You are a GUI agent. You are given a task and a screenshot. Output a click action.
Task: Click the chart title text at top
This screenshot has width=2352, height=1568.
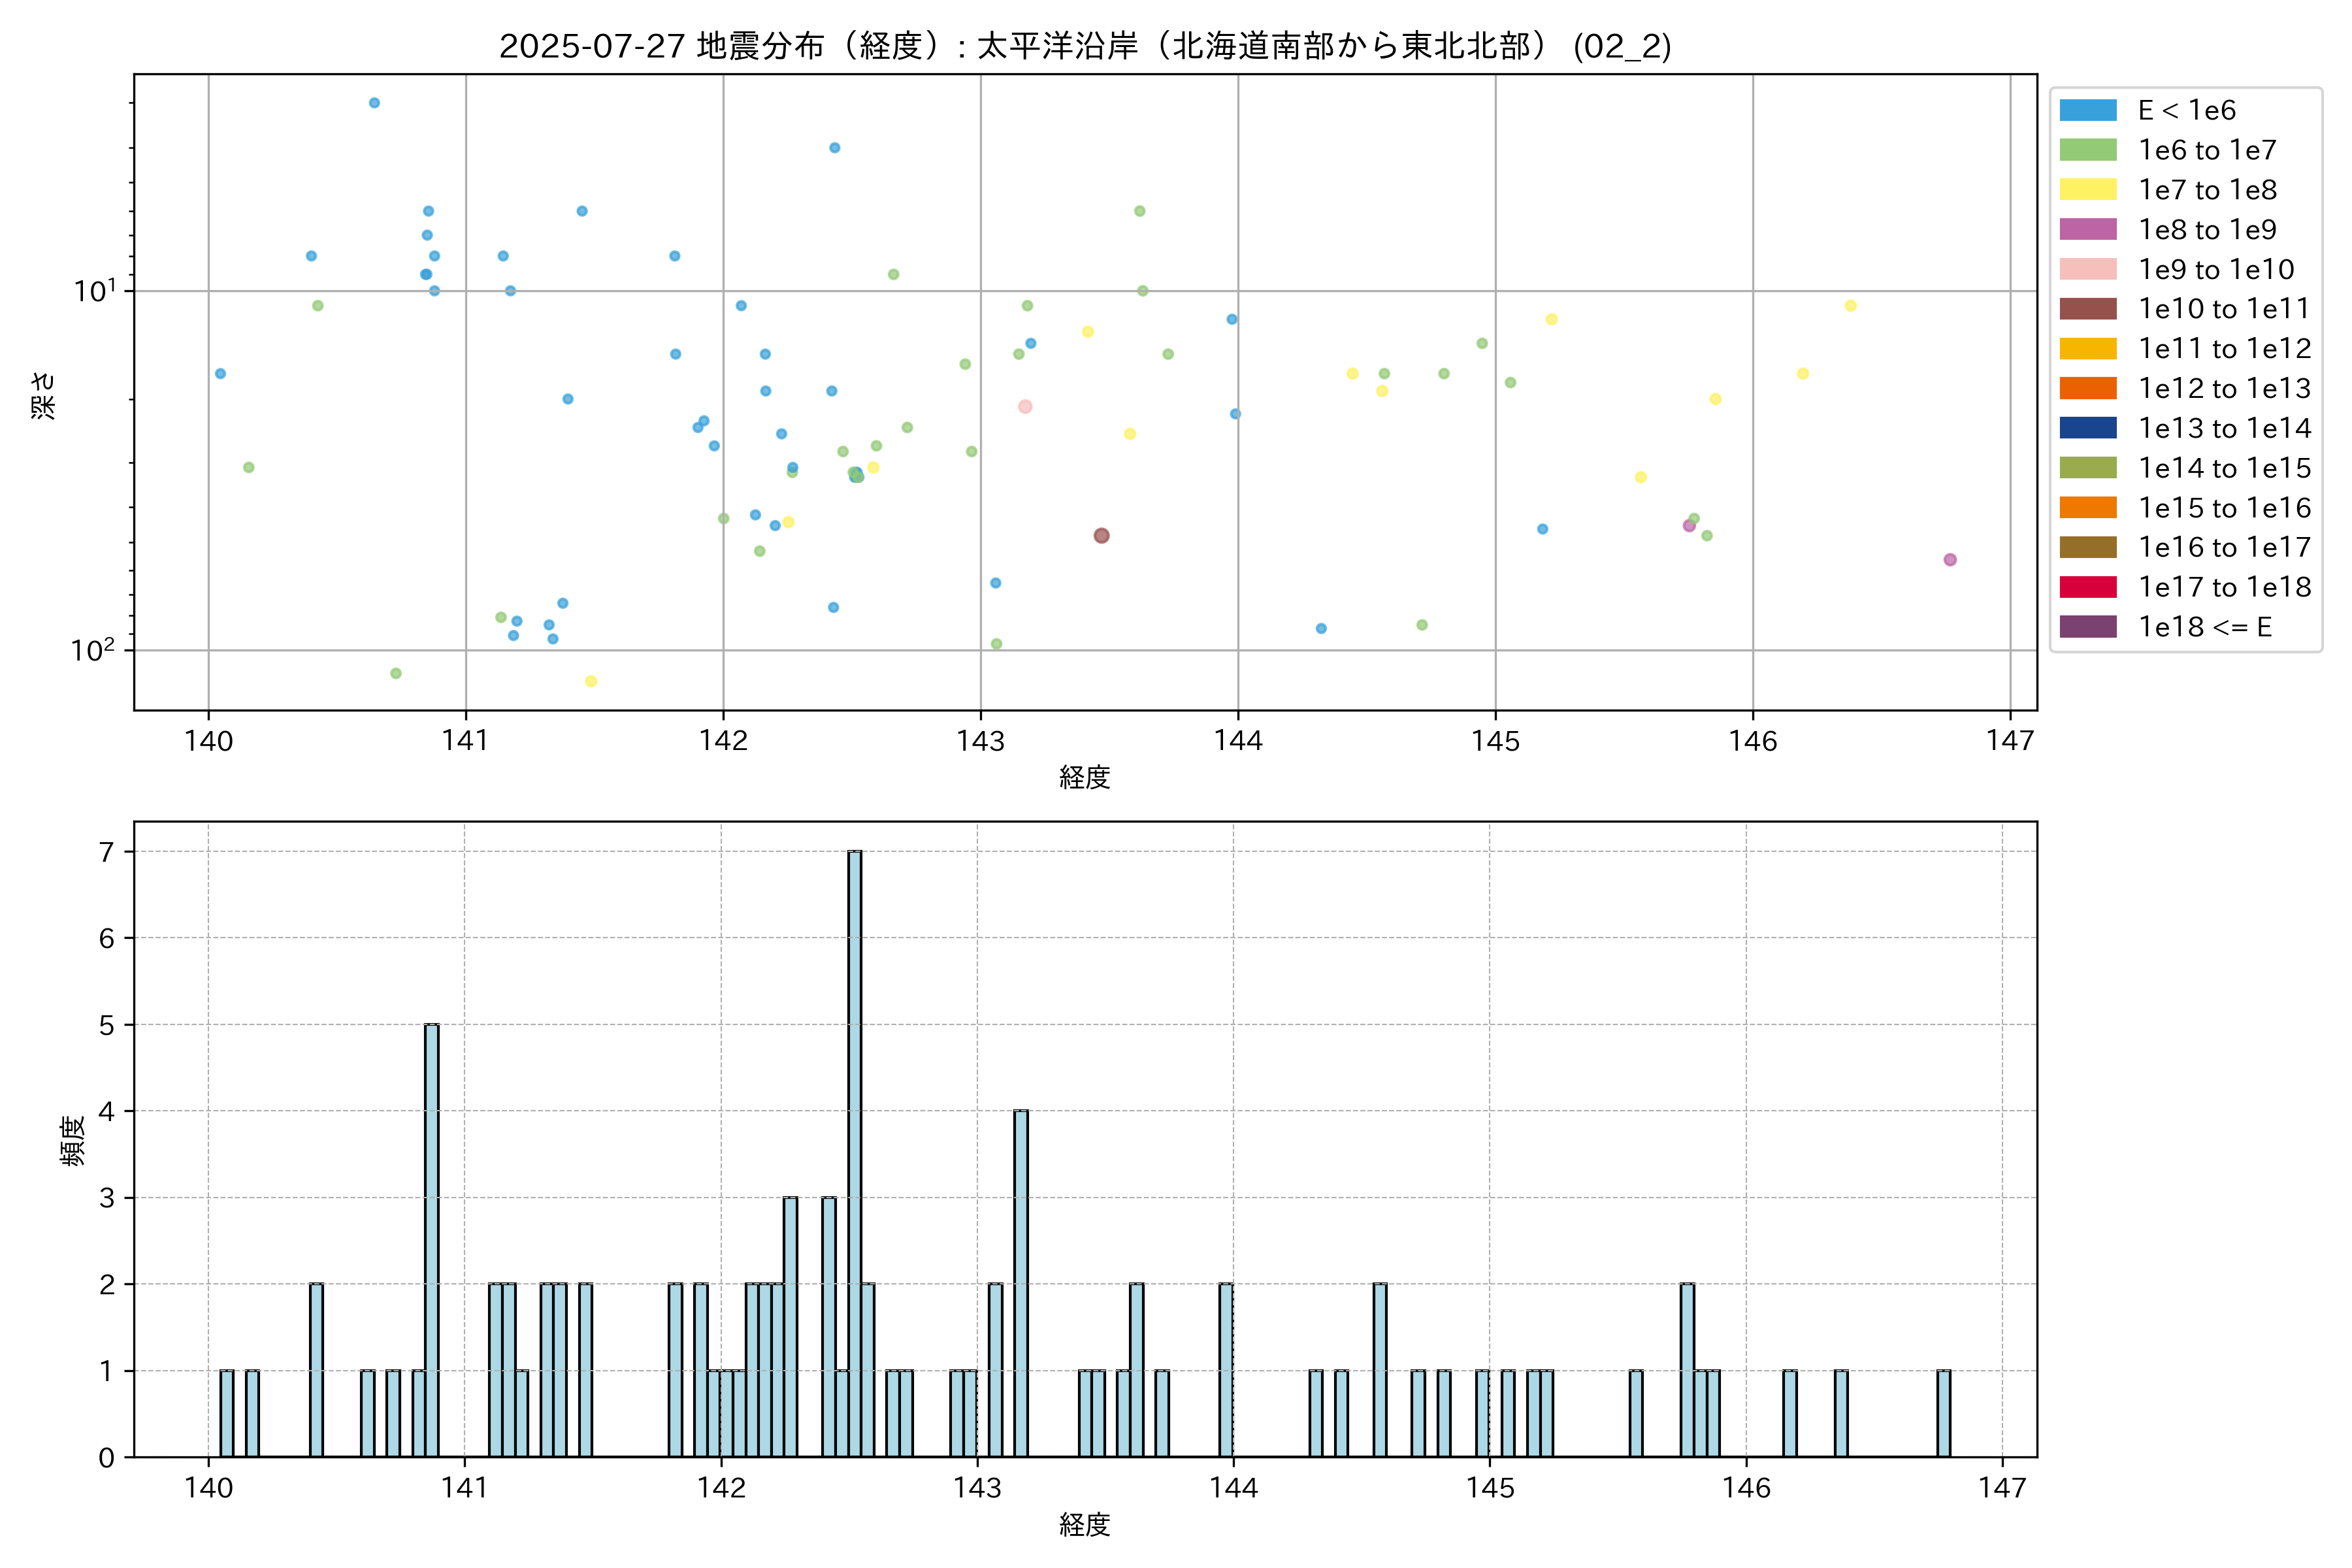1085,46
